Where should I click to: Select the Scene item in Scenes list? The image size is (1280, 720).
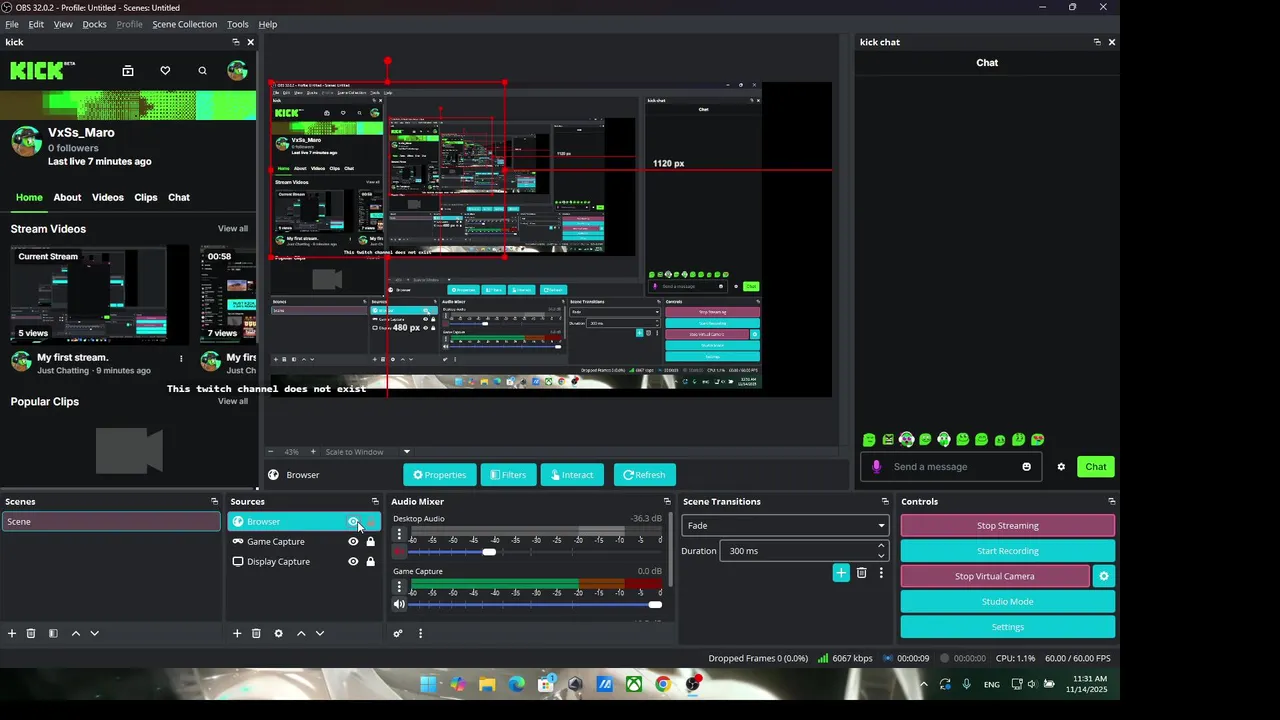111,522
